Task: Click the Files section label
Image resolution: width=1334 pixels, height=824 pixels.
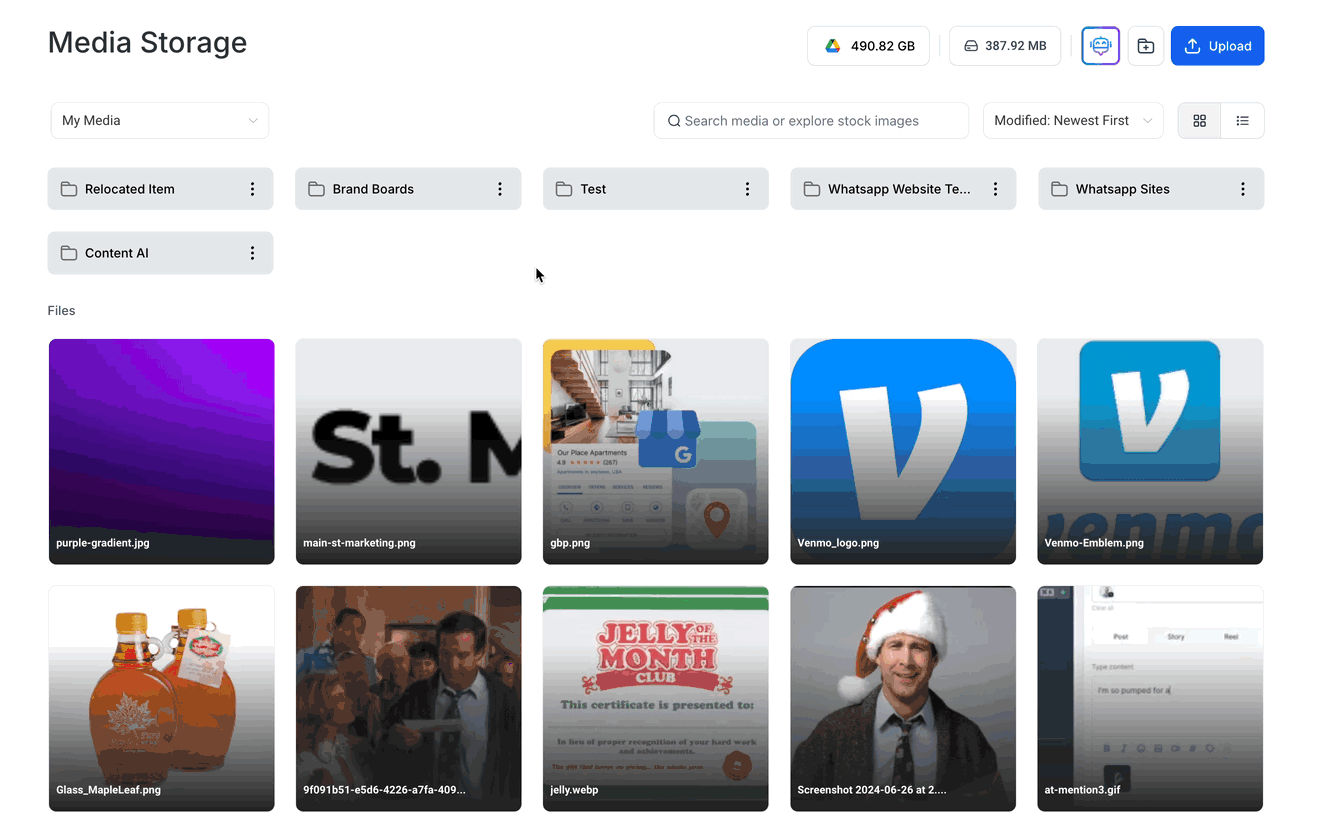Action: tap(61, 311)
